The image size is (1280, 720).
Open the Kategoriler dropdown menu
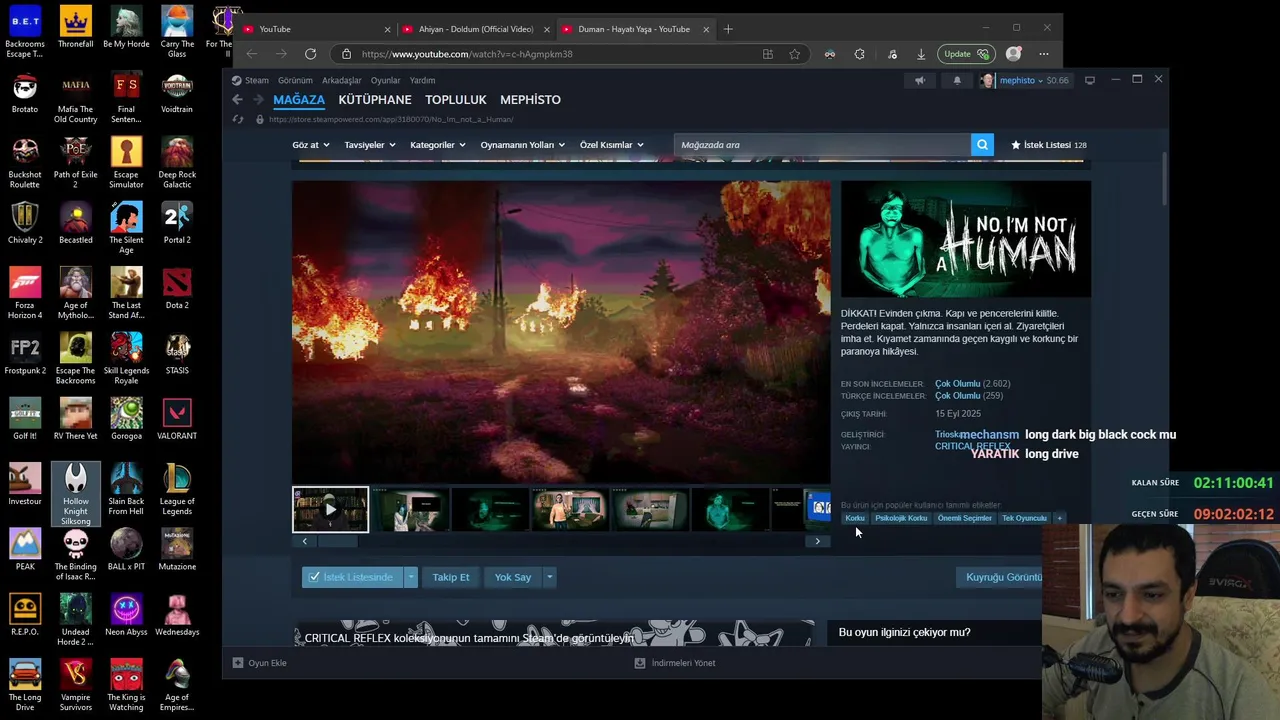[438, 145]
